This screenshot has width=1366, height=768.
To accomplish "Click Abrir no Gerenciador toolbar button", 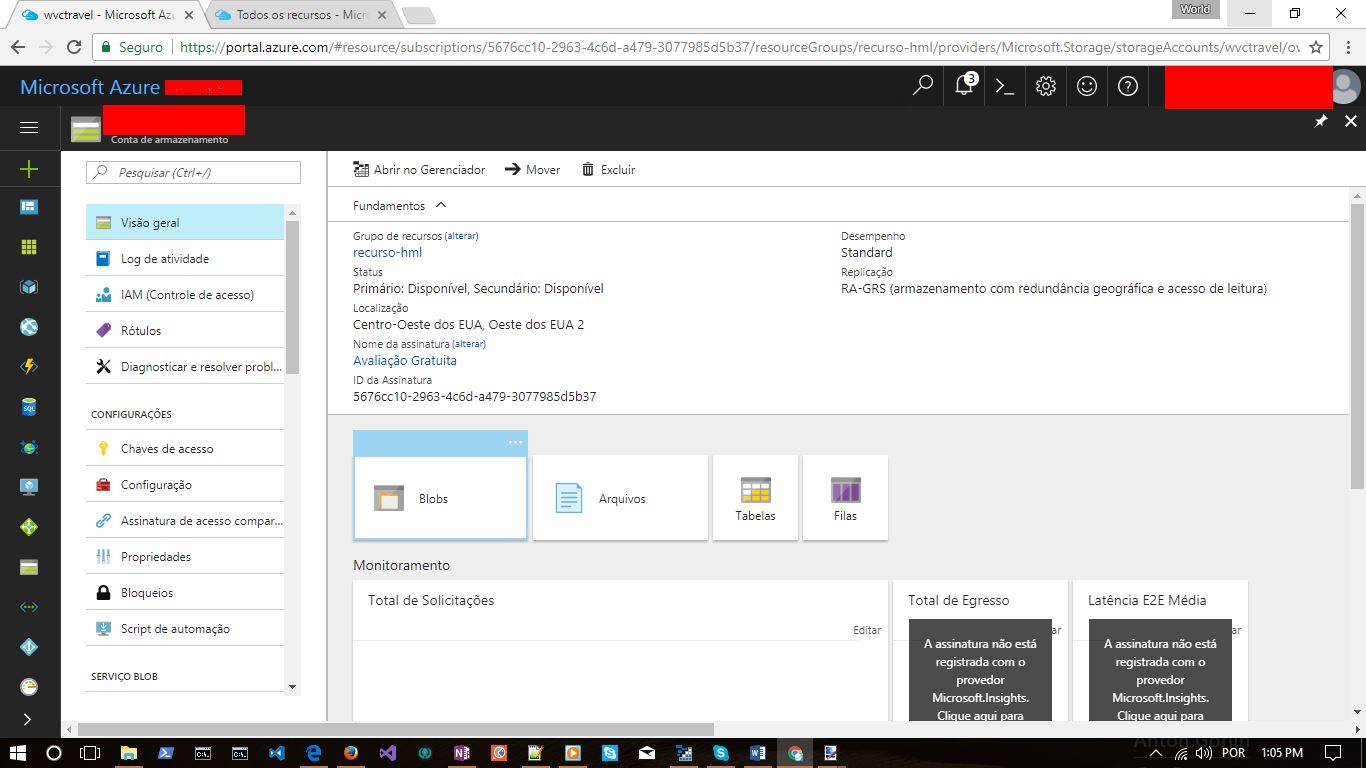I will [419, 170].
